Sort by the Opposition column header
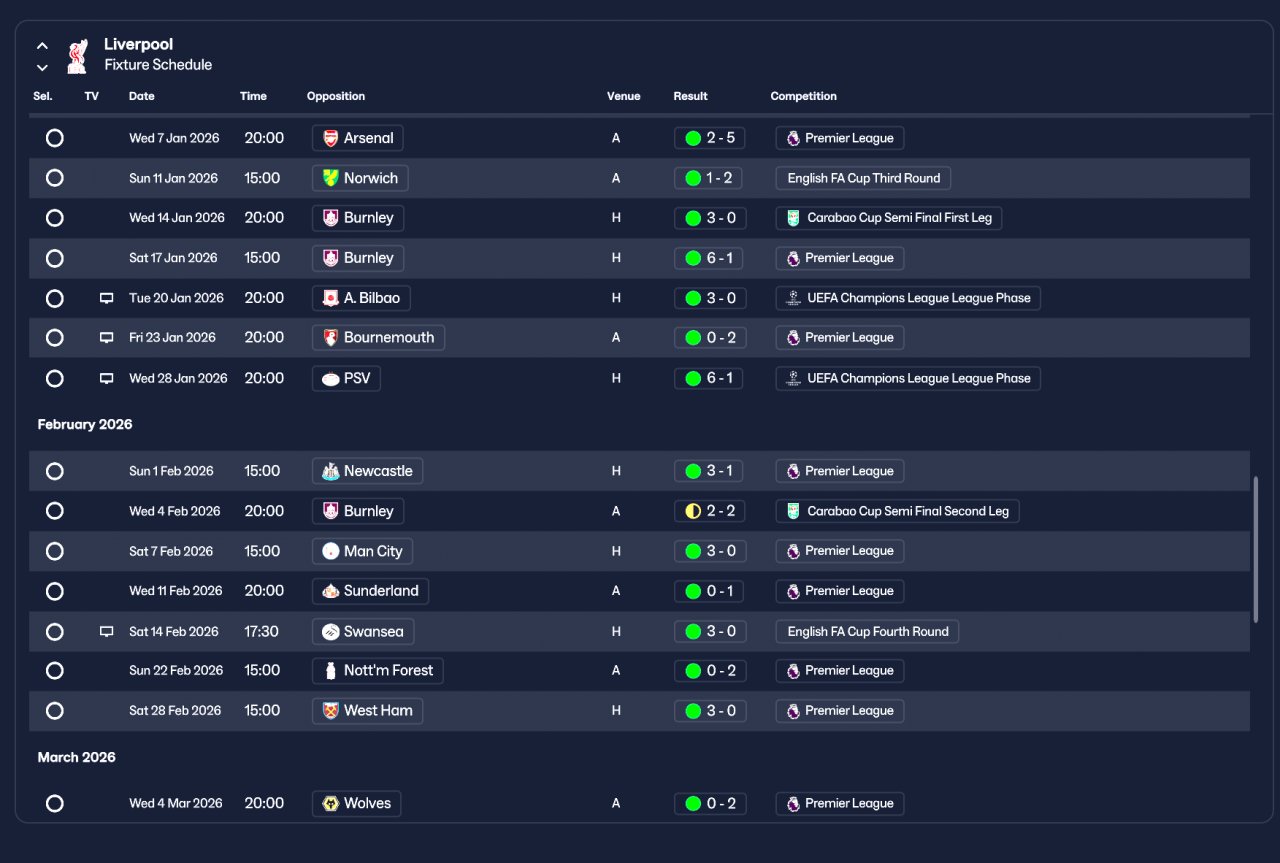Image resolution: width=1280 pixels, height=863 pixels. 336,97
